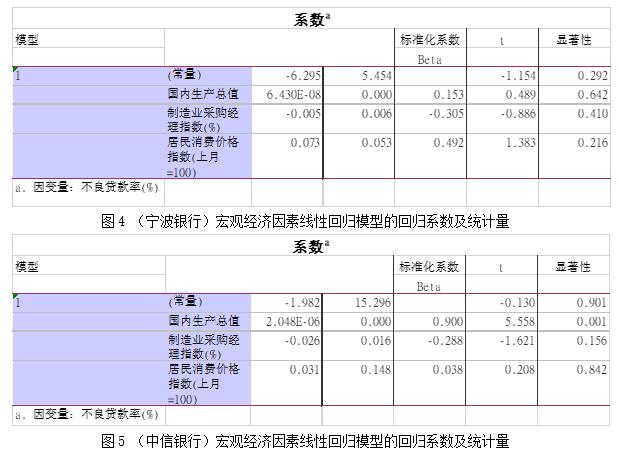Select the 系数 title of top table
Viewport: 618px width, 458px height.
(311, 19)
